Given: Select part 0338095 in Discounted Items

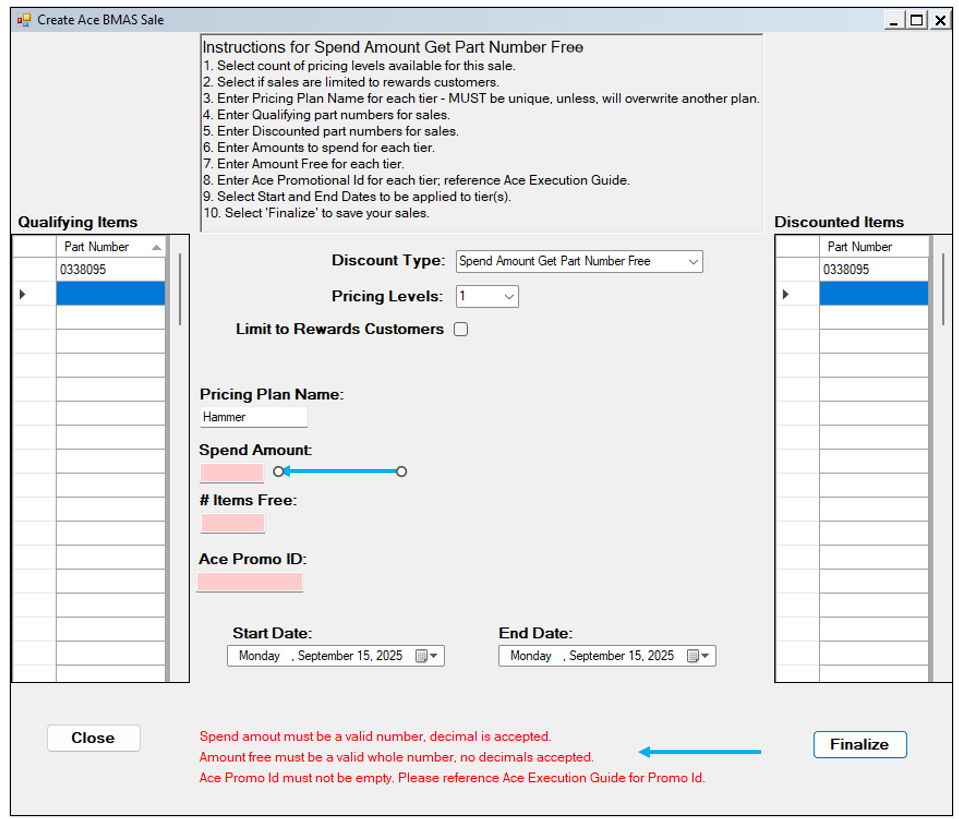Looking at the screenshot, I should pyautogui.click(x=872, y=270).
